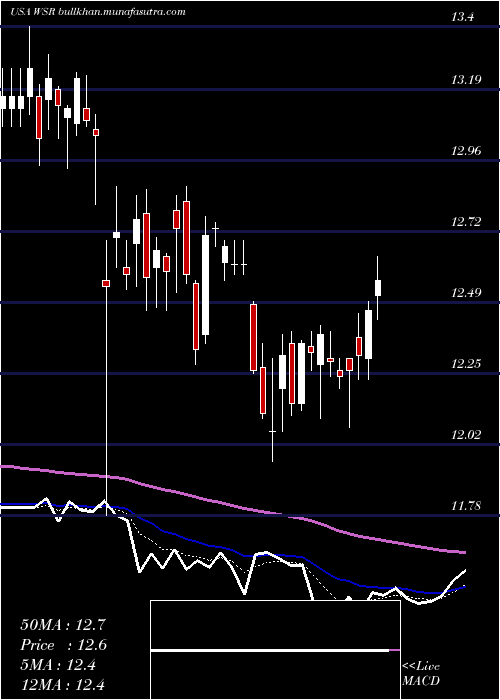
Task: Click the 13.19 price axis label
Action: 466,80
